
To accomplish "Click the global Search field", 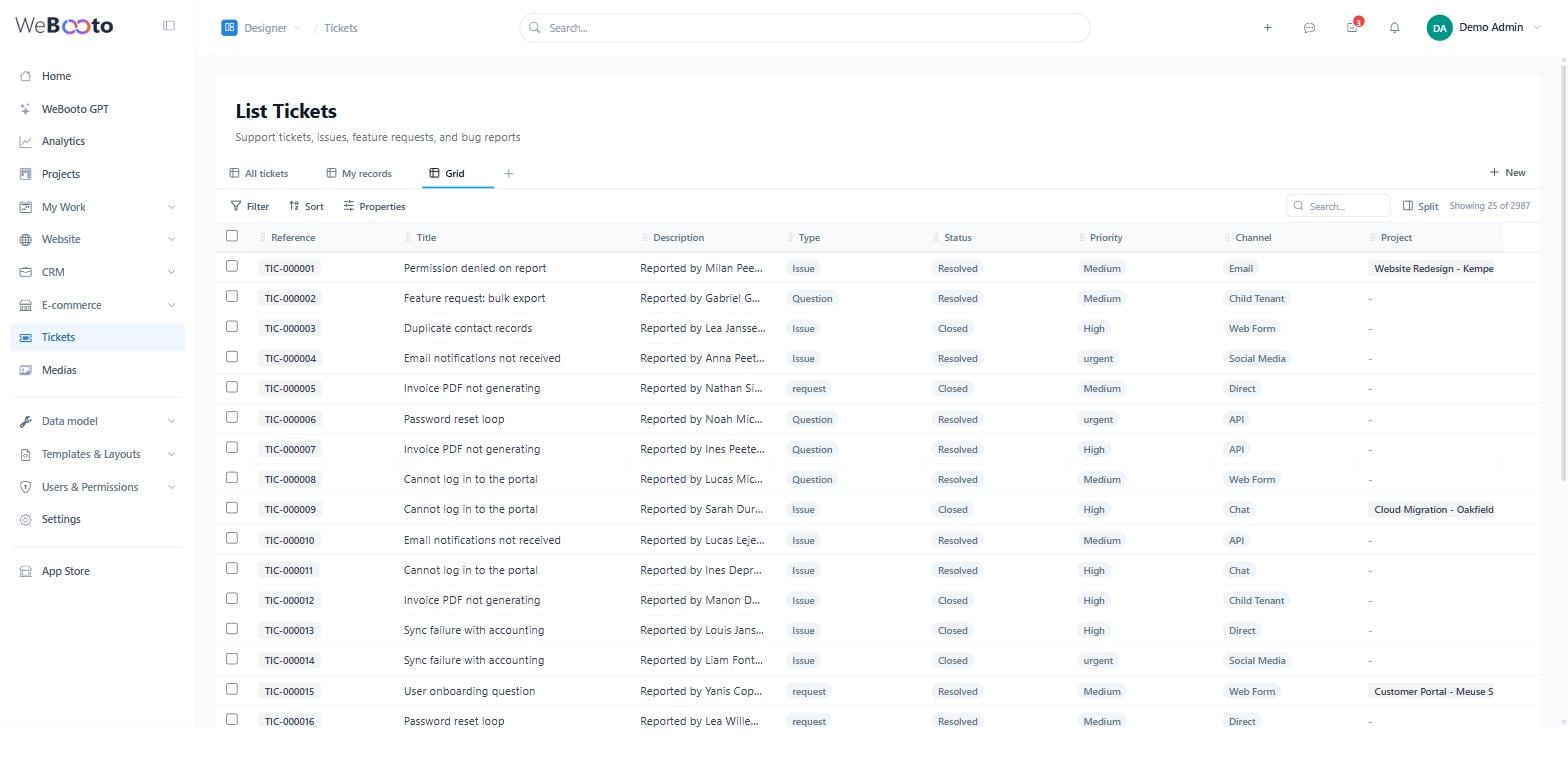I will 805,28.
